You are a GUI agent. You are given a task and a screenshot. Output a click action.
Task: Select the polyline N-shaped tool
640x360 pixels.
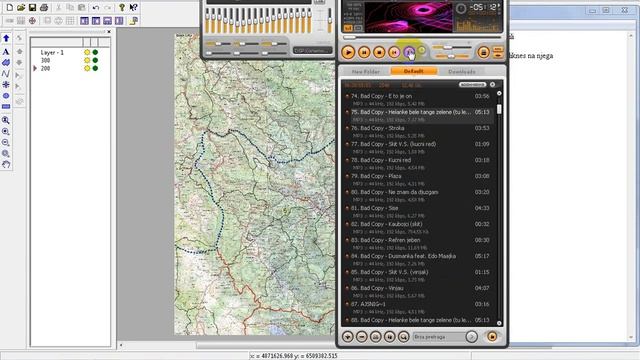pos(6,73)
